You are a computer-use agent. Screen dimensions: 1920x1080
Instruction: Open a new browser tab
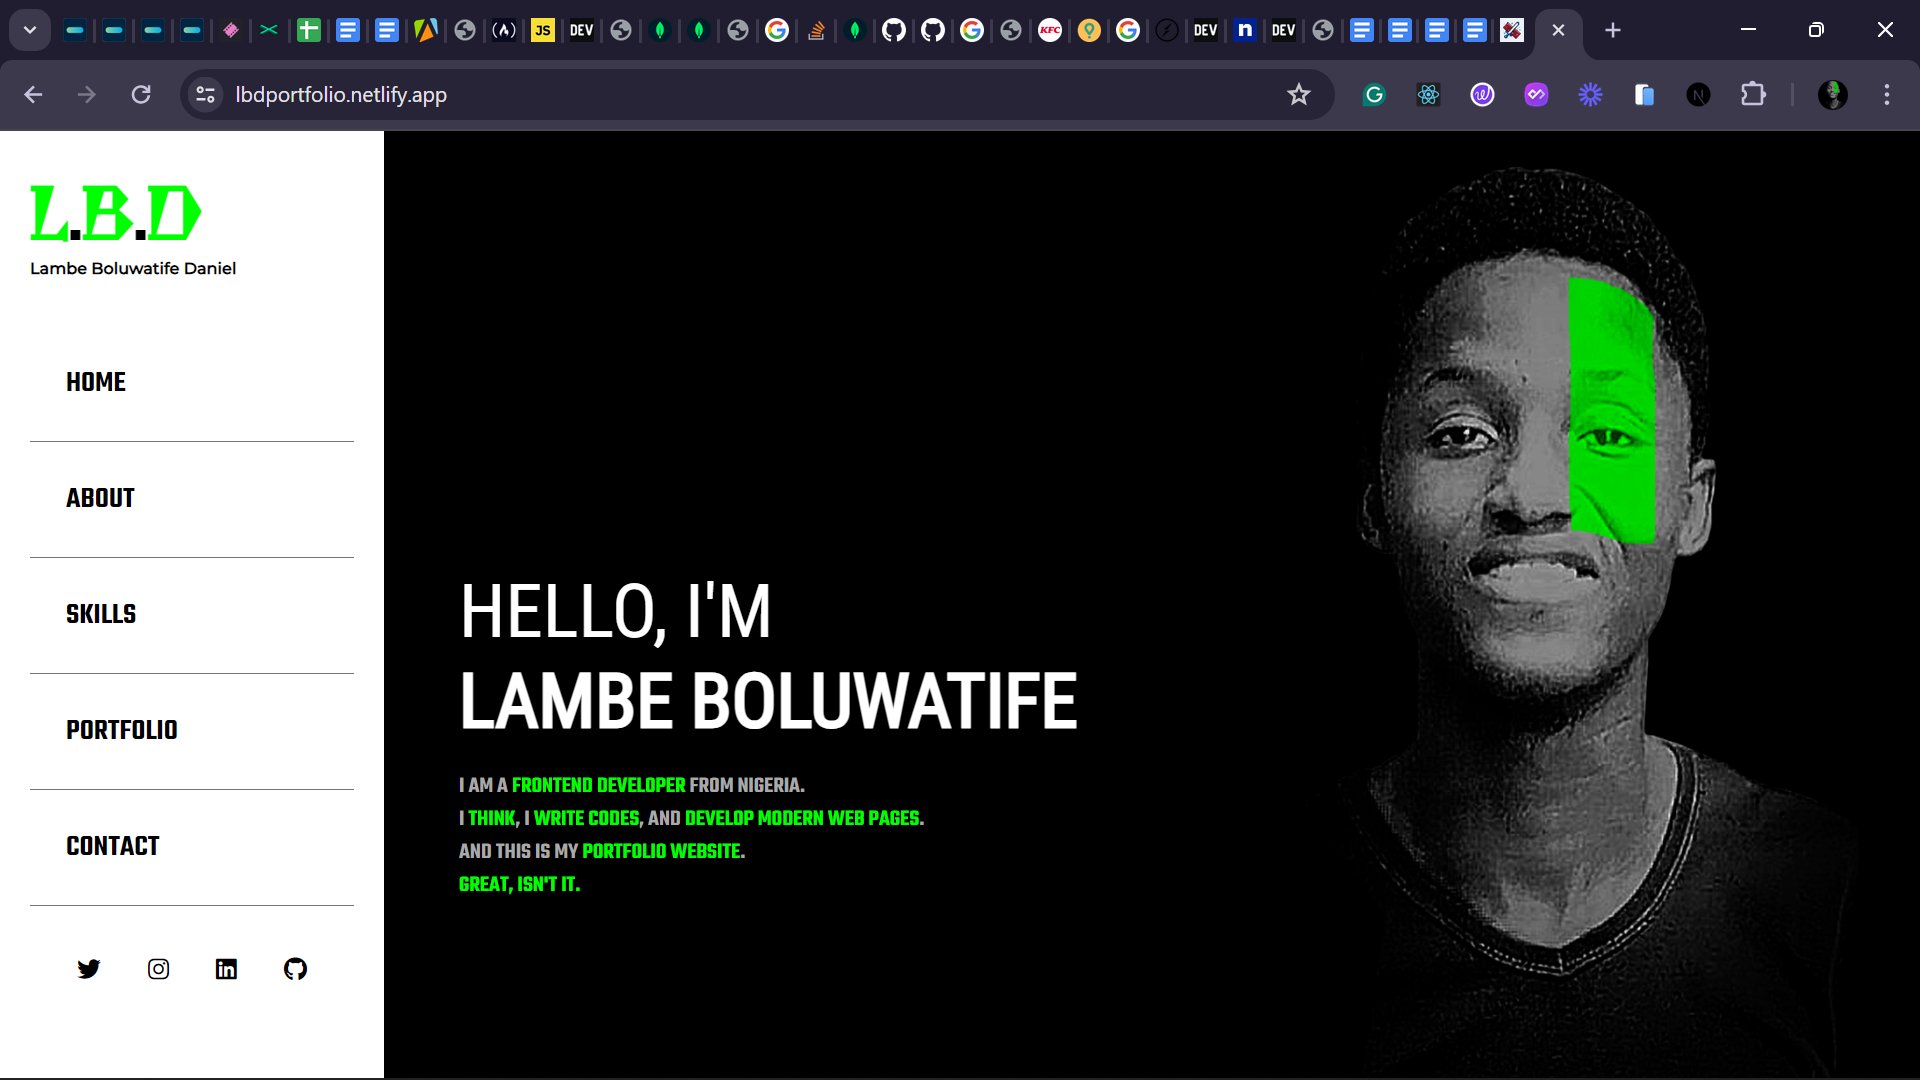[x=1612, y=30]
